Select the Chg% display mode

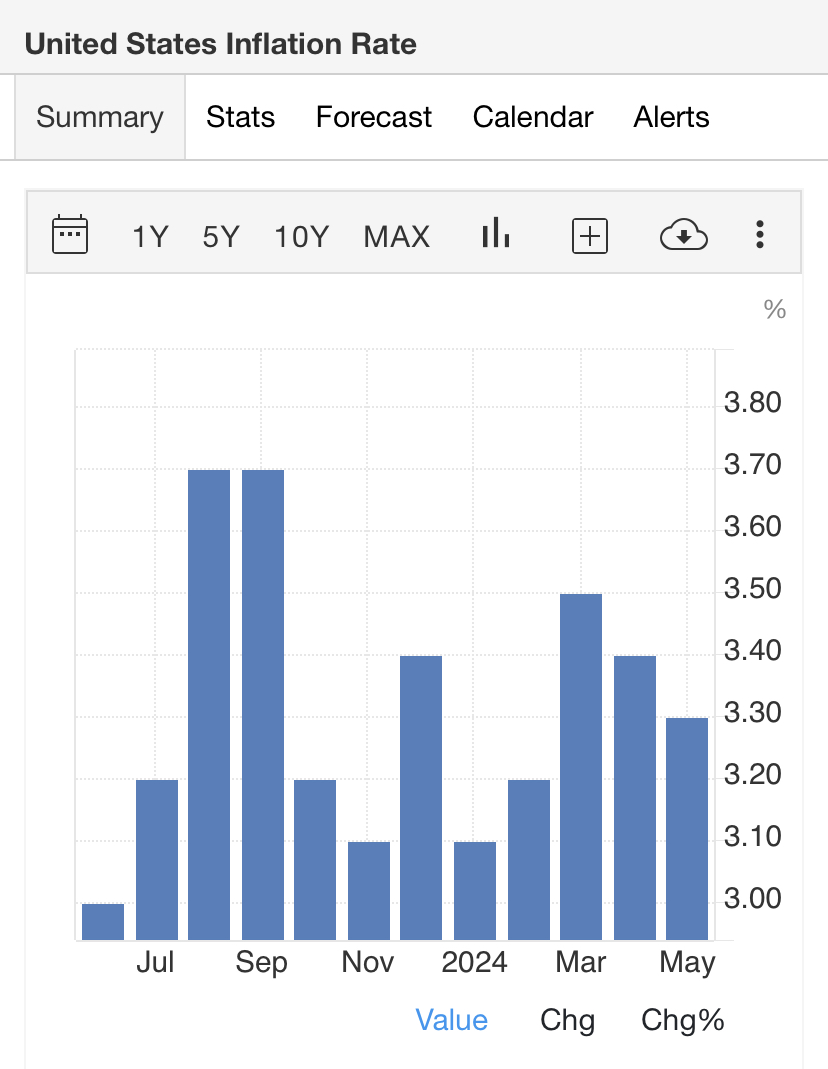pyautogui.click(x=683, y=1021)
